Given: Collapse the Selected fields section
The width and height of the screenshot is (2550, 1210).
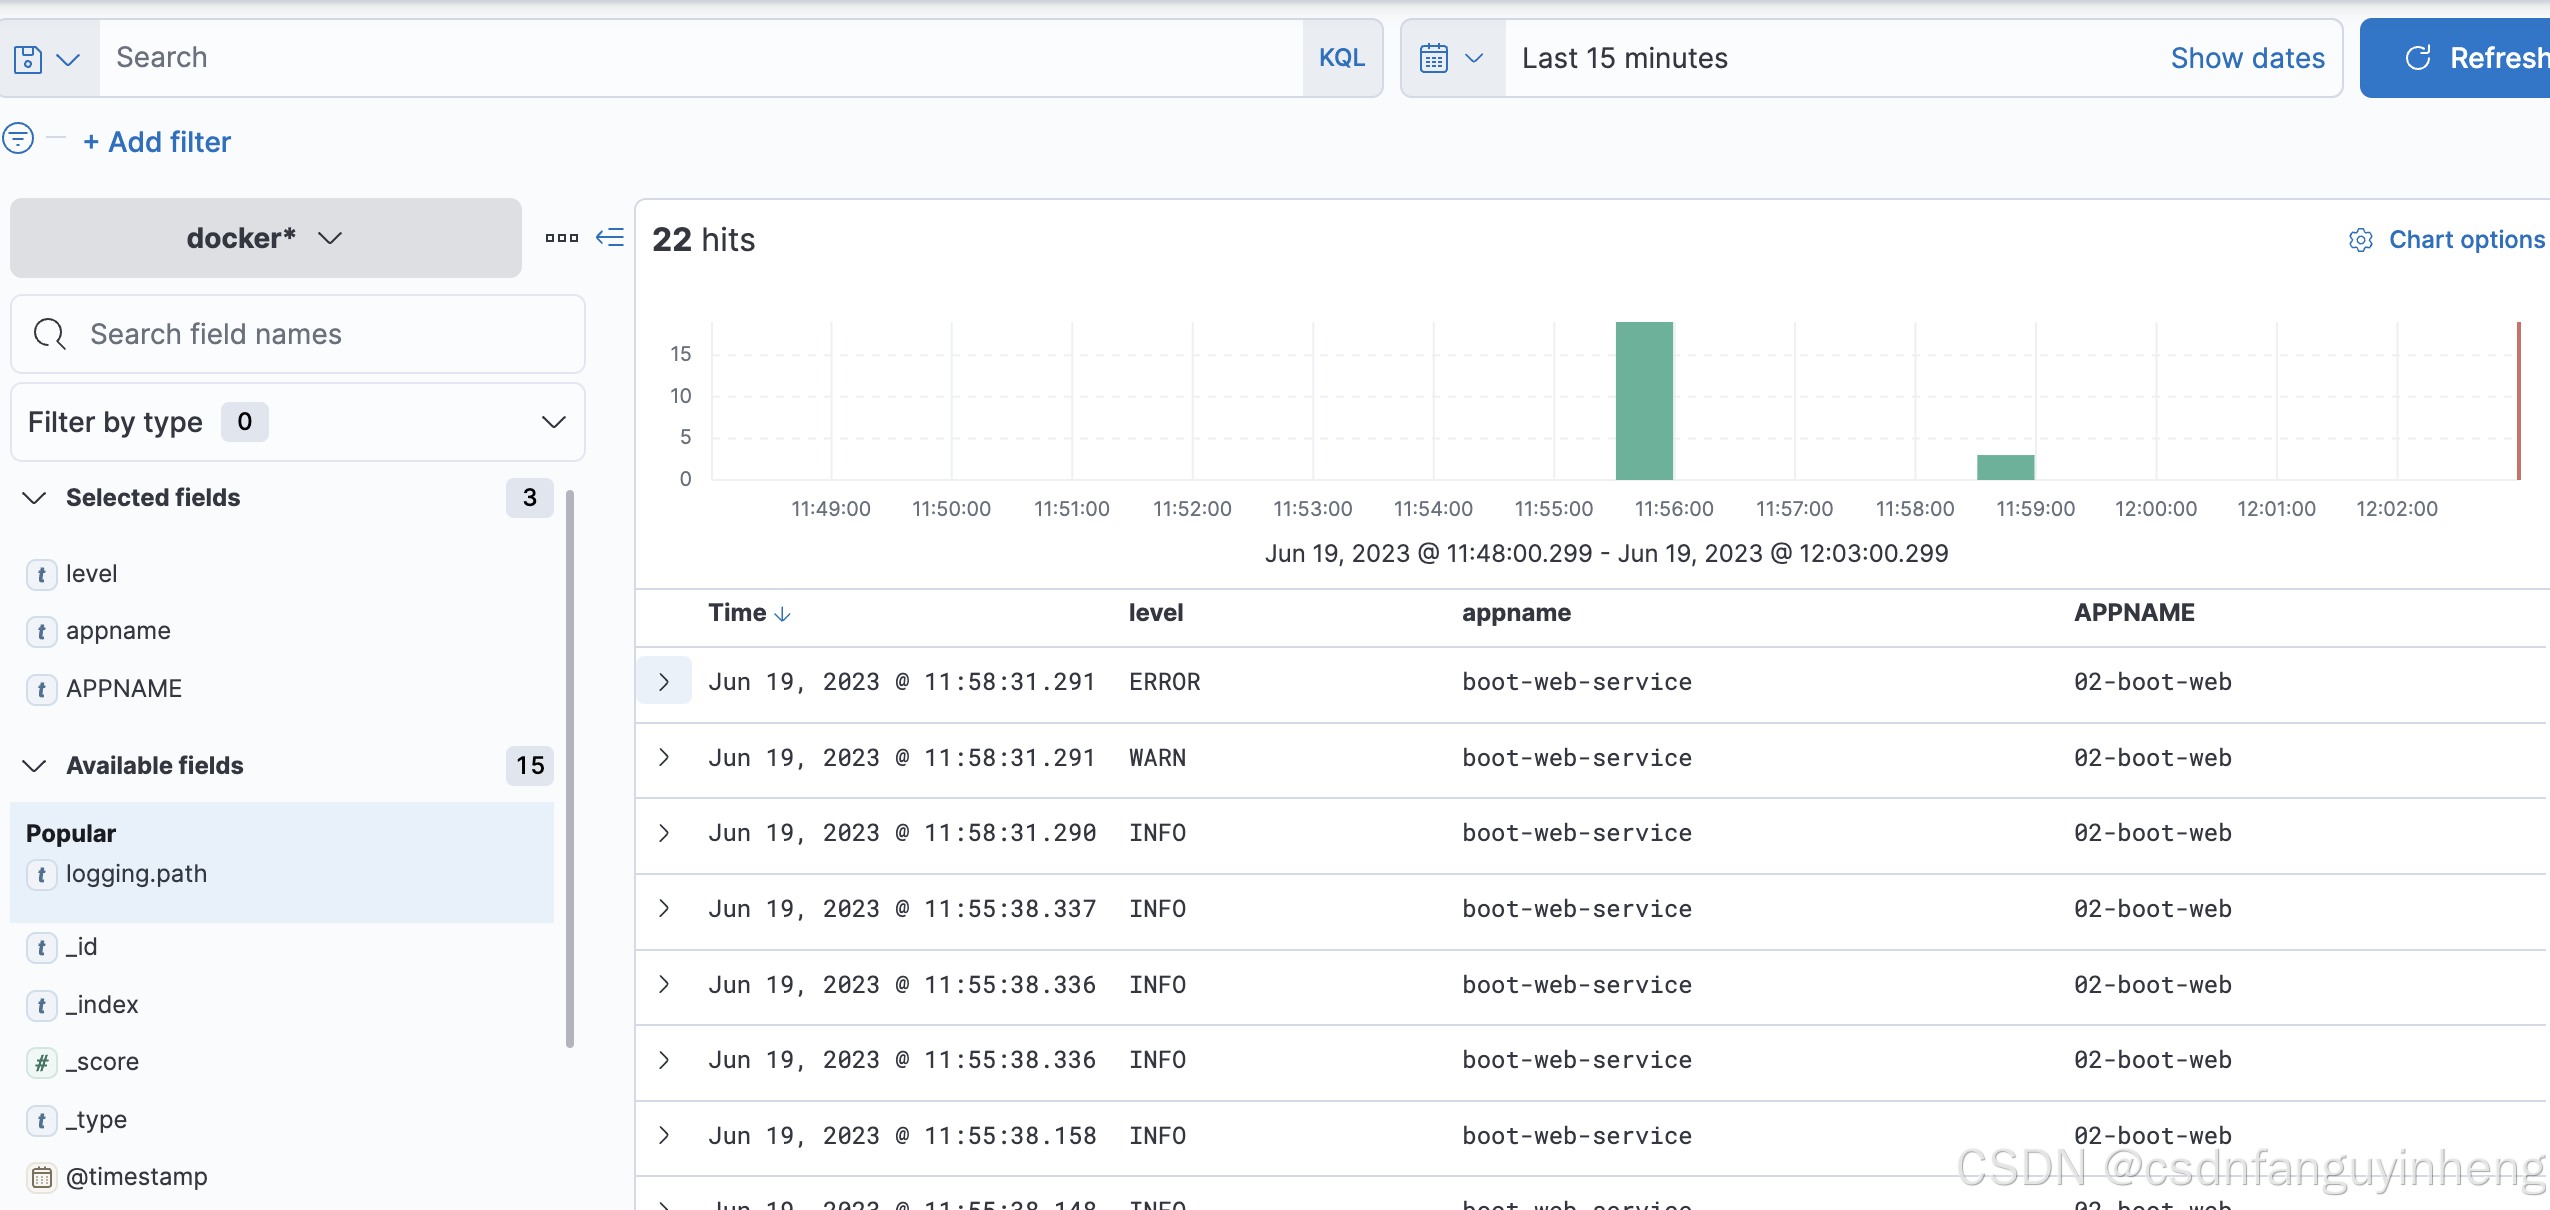Looking at the screenshot, I should click(35, 498).
